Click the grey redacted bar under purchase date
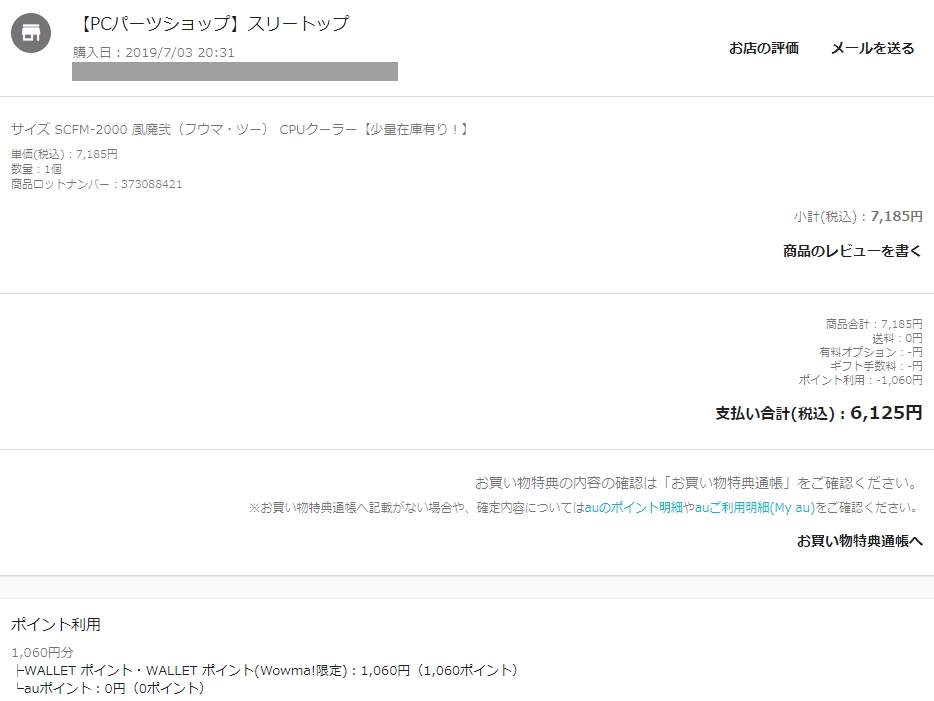 click(x=235, y=71)
